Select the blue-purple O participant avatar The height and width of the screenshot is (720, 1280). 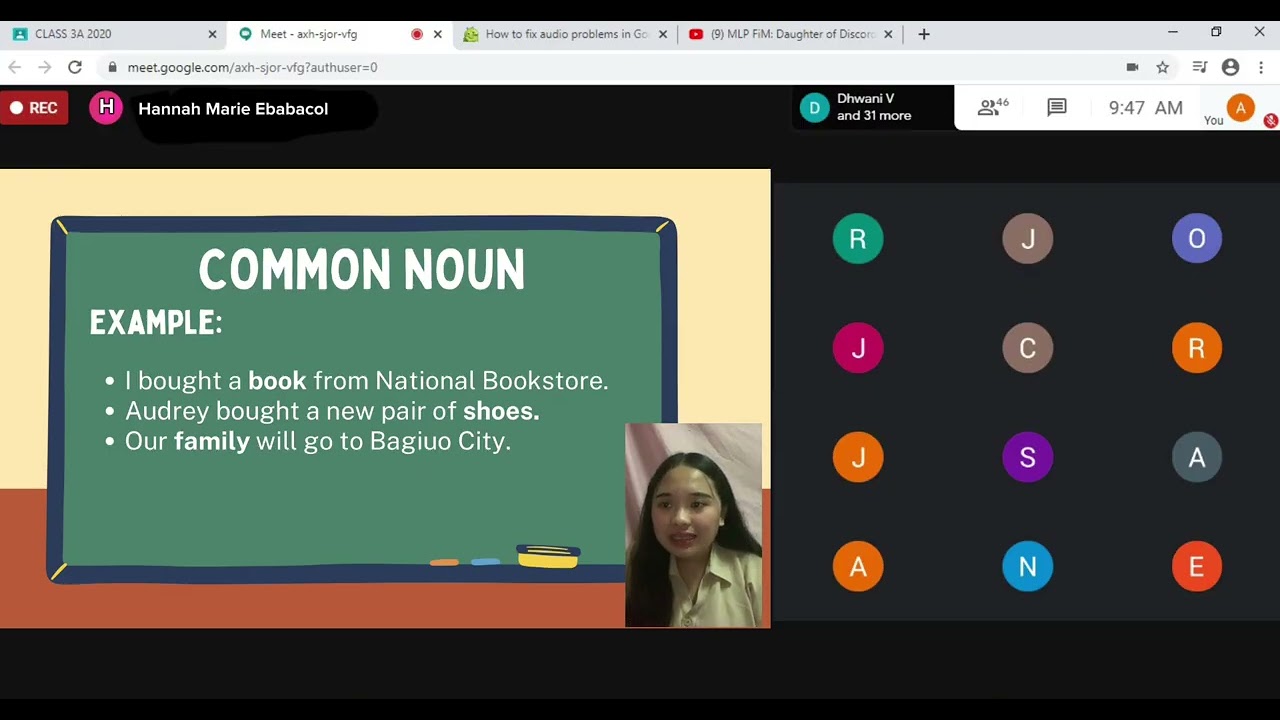(x=1197, y=239)
